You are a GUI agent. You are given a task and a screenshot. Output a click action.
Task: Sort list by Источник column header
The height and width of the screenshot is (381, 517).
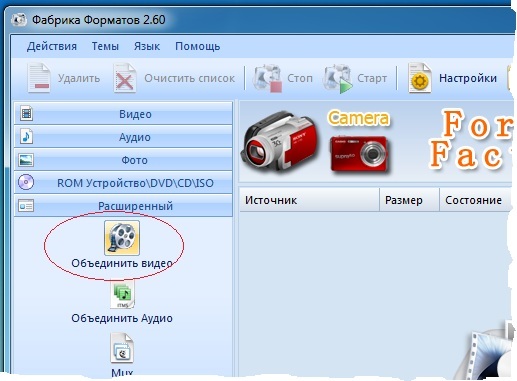tap(309, 200)
